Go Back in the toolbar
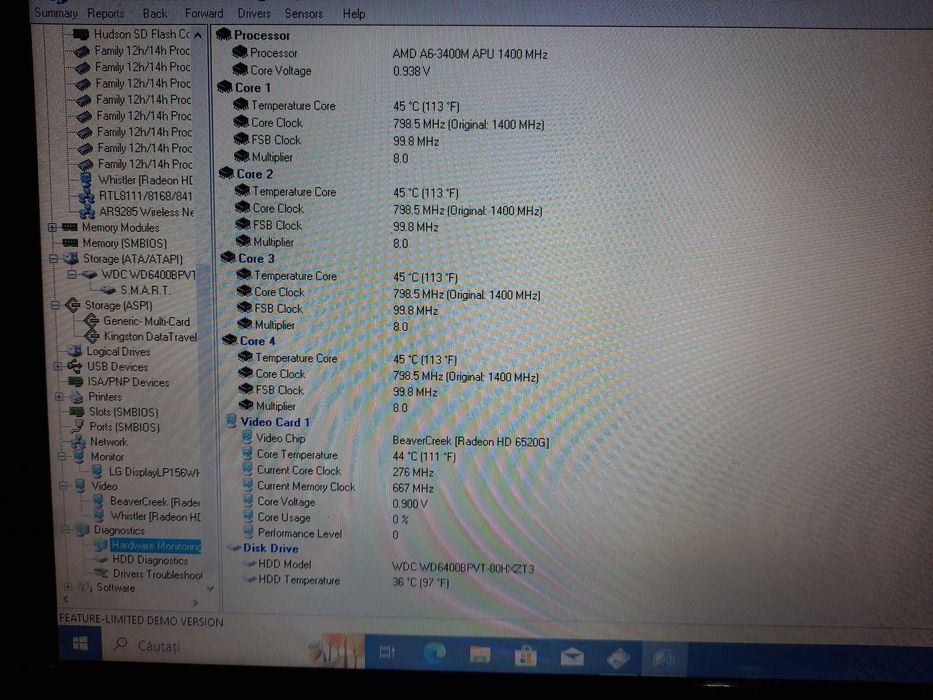The width and height of the screenshot is (933, 700). [x=155, y=13]
